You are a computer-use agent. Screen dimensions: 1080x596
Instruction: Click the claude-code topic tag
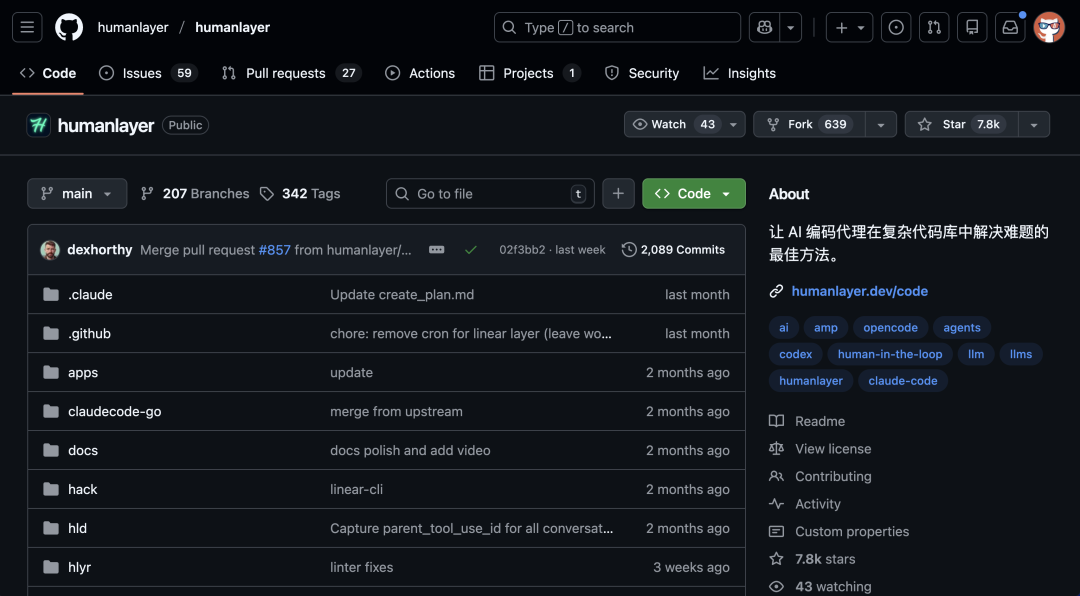[x=902, y=380]
